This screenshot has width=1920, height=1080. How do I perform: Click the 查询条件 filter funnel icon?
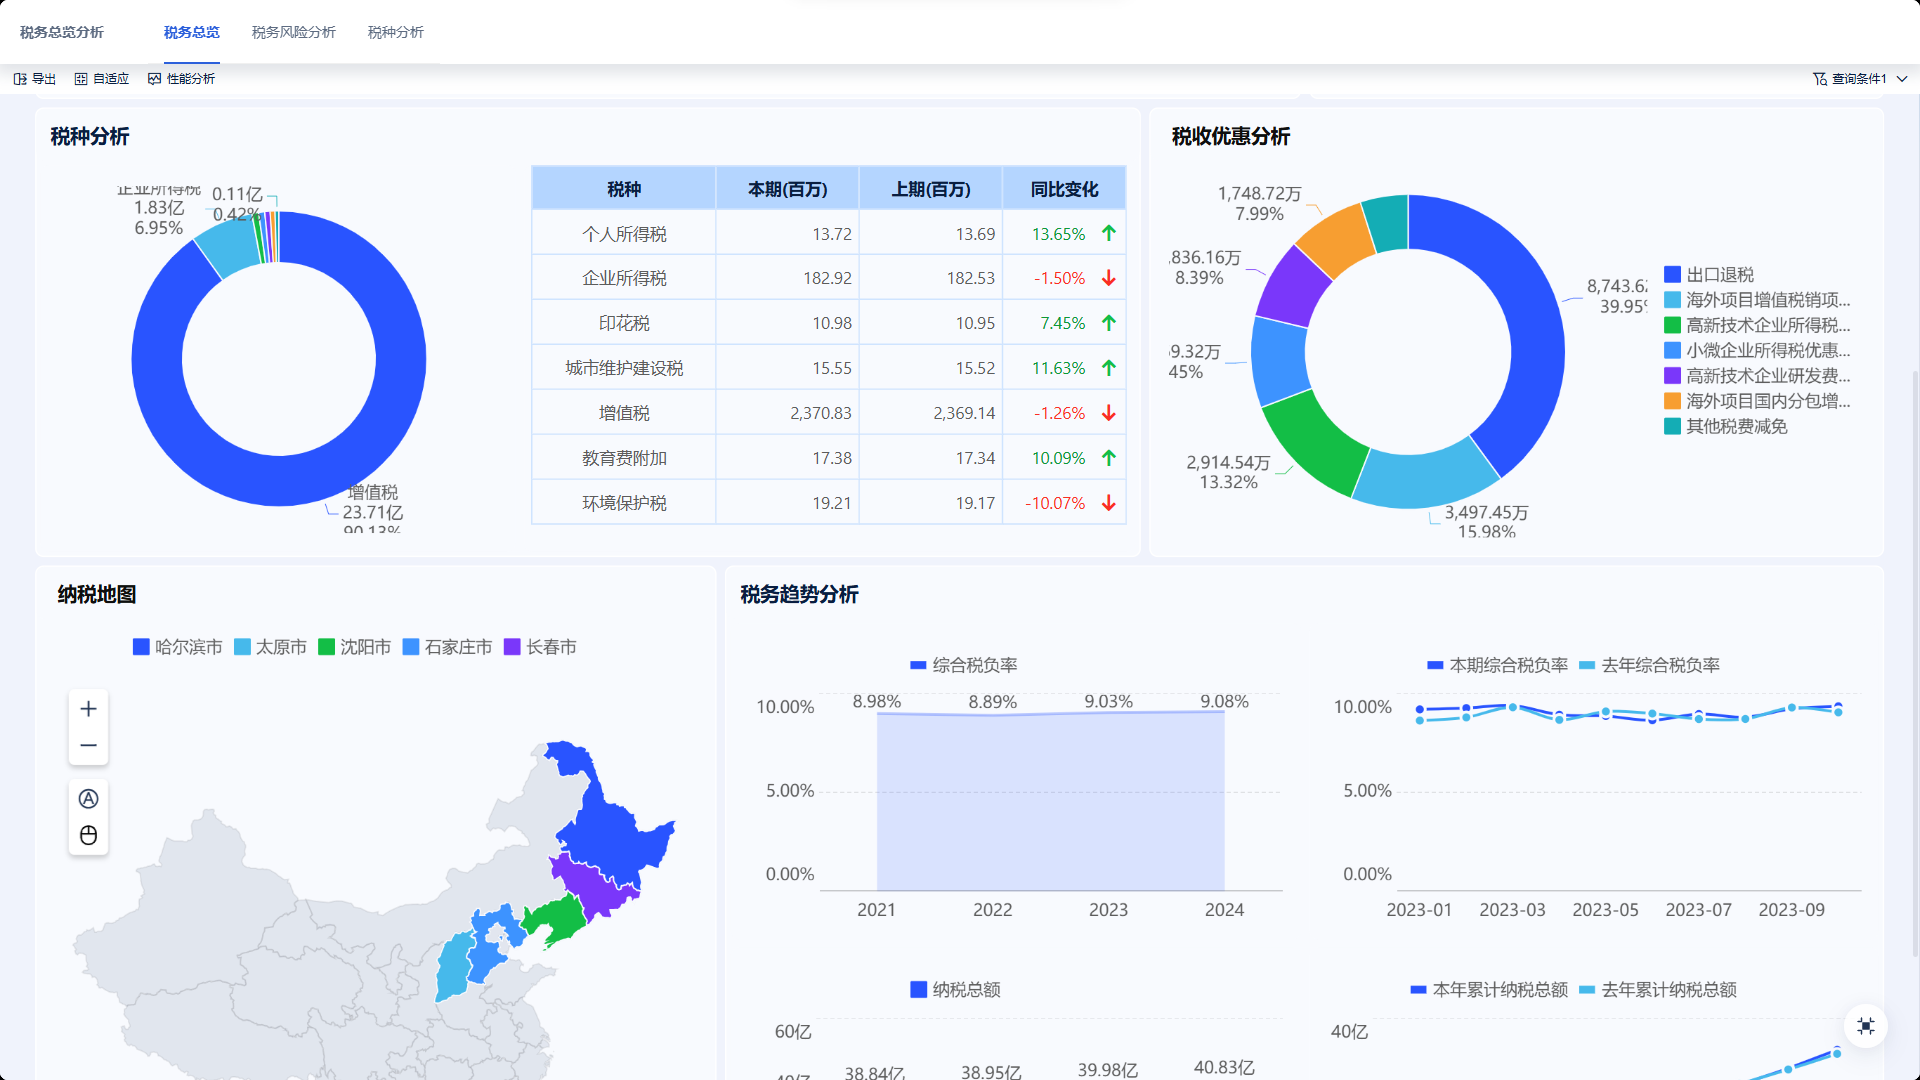pyautogui.click(x=1820, y=79)
